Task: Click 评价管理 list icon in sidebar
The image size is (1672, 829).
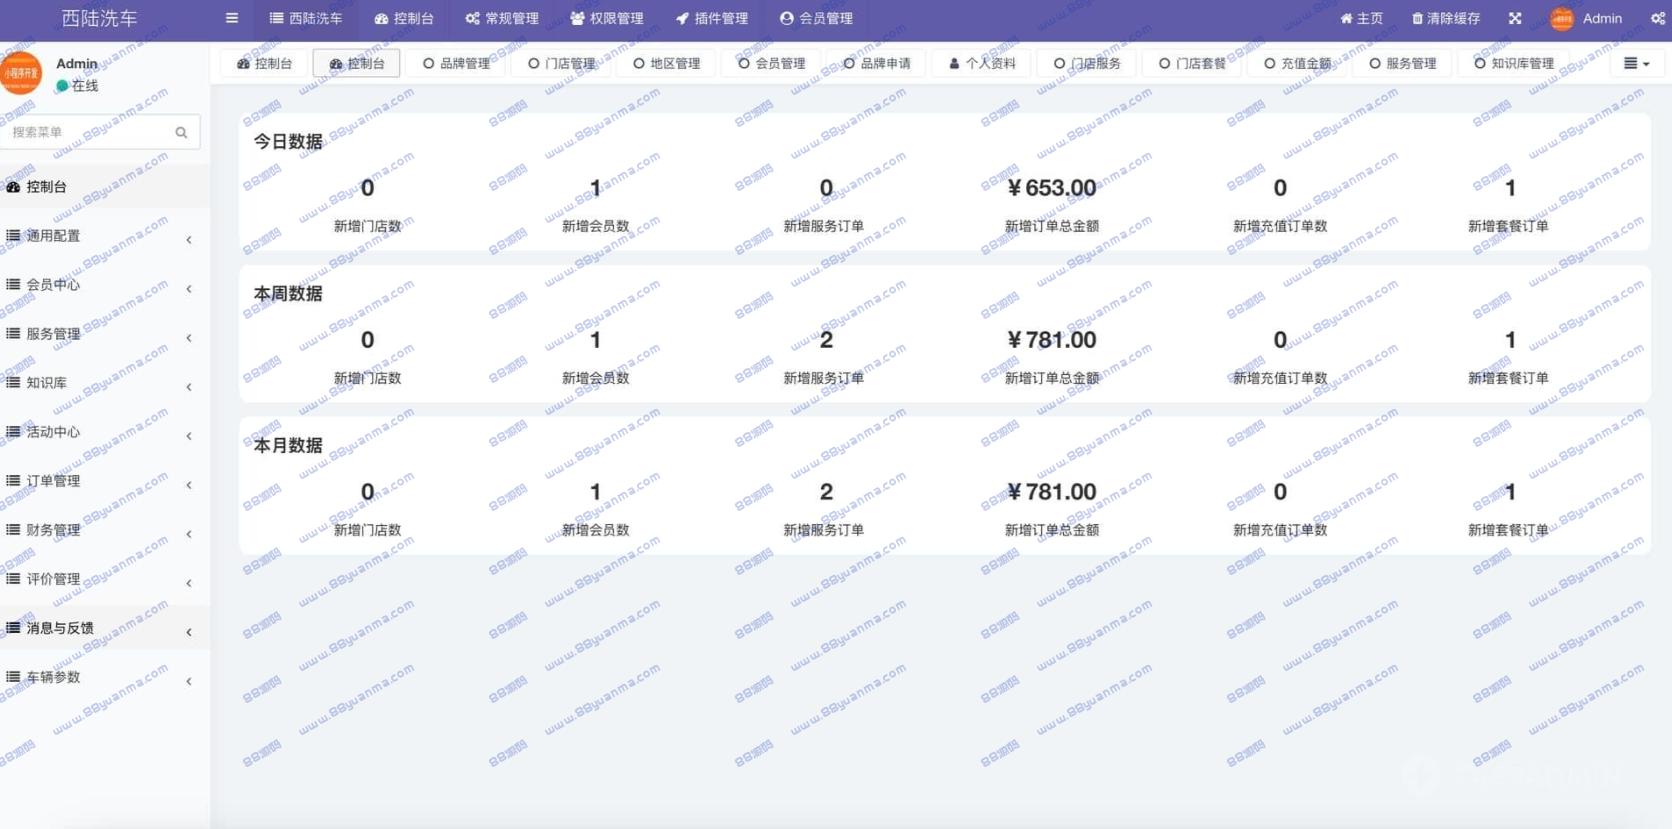Action: click(x=13, y=579)
